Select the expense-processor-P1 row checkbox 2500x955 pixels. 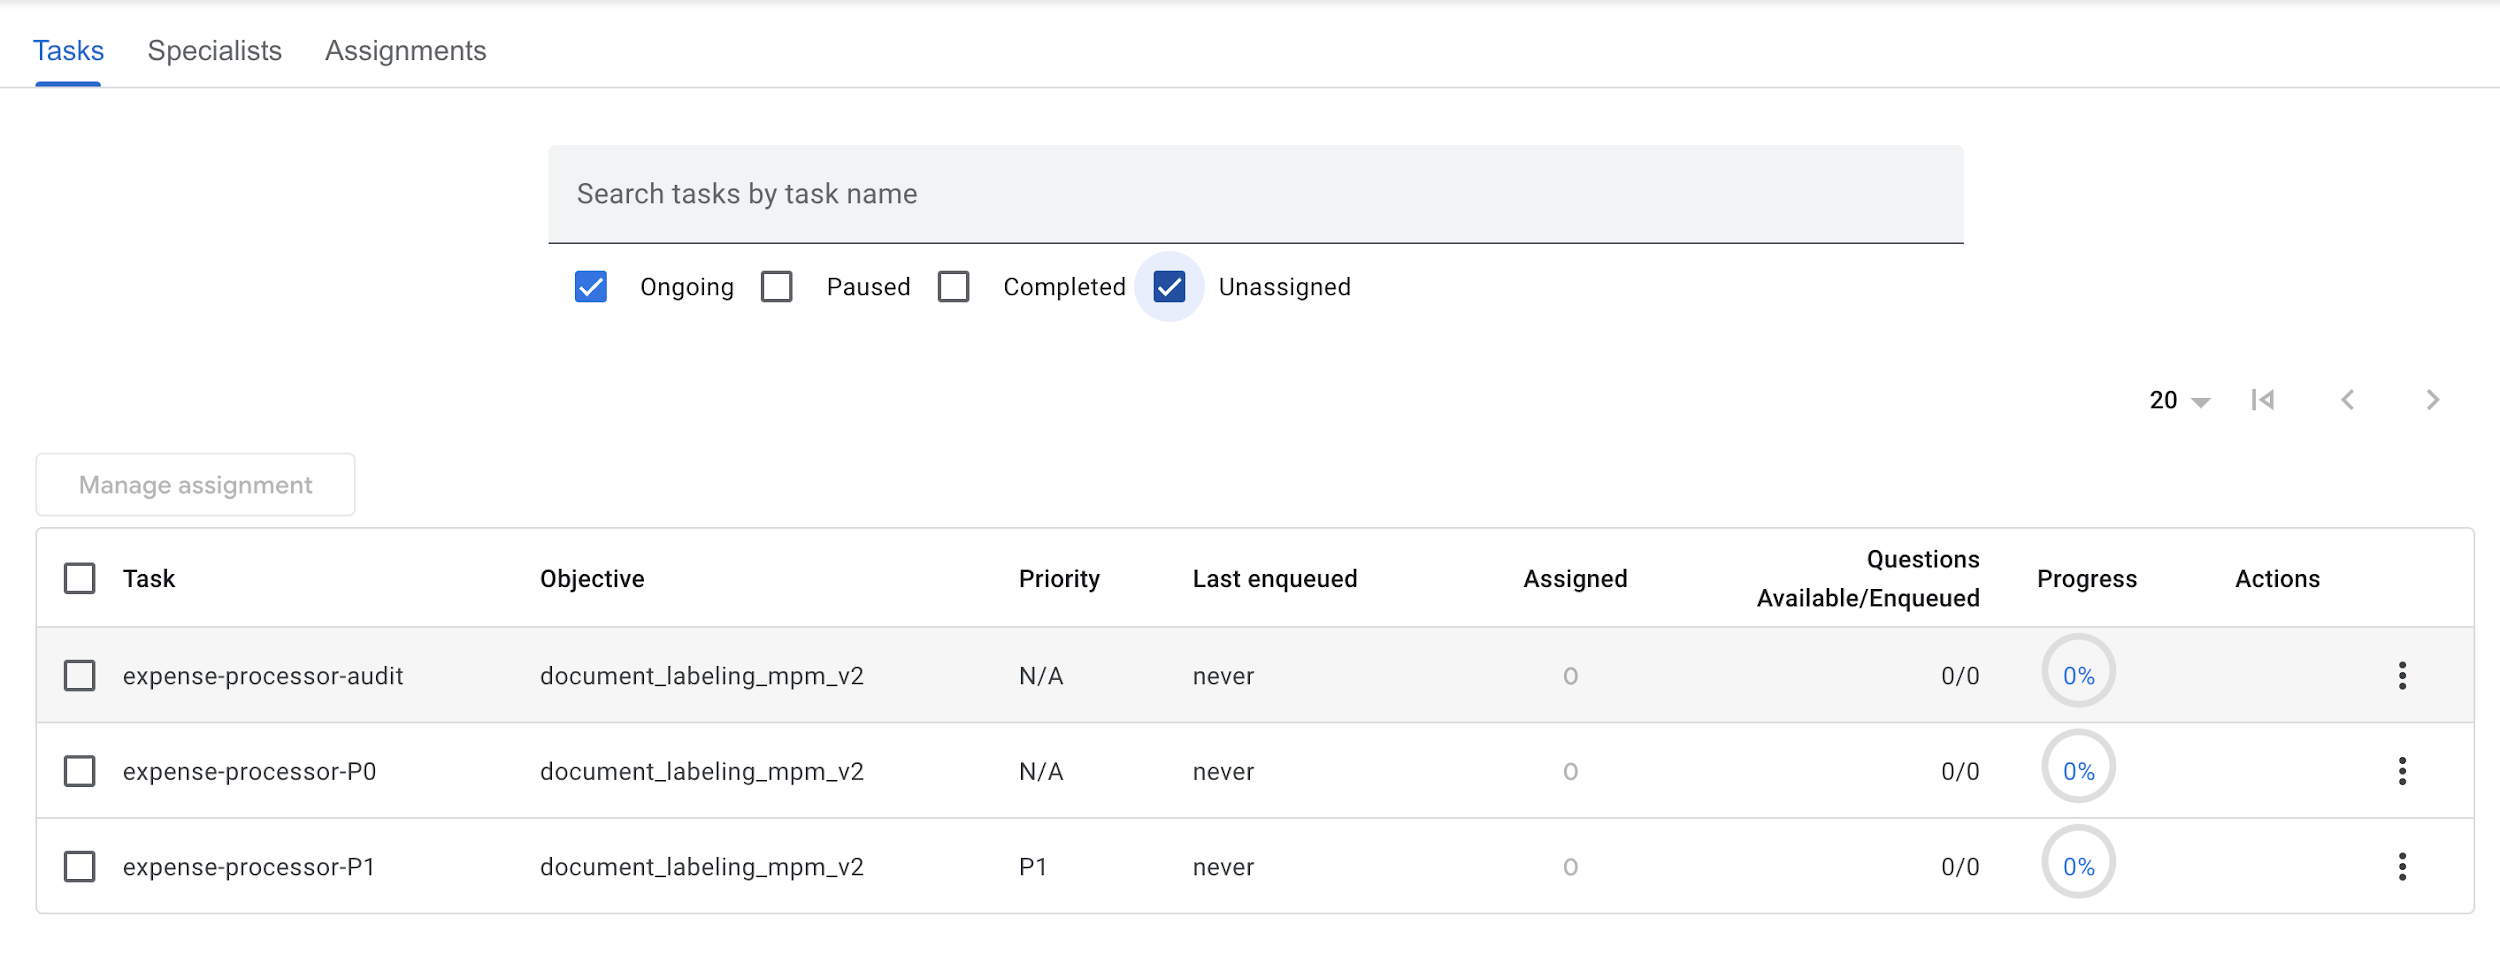tap(80, 867)
